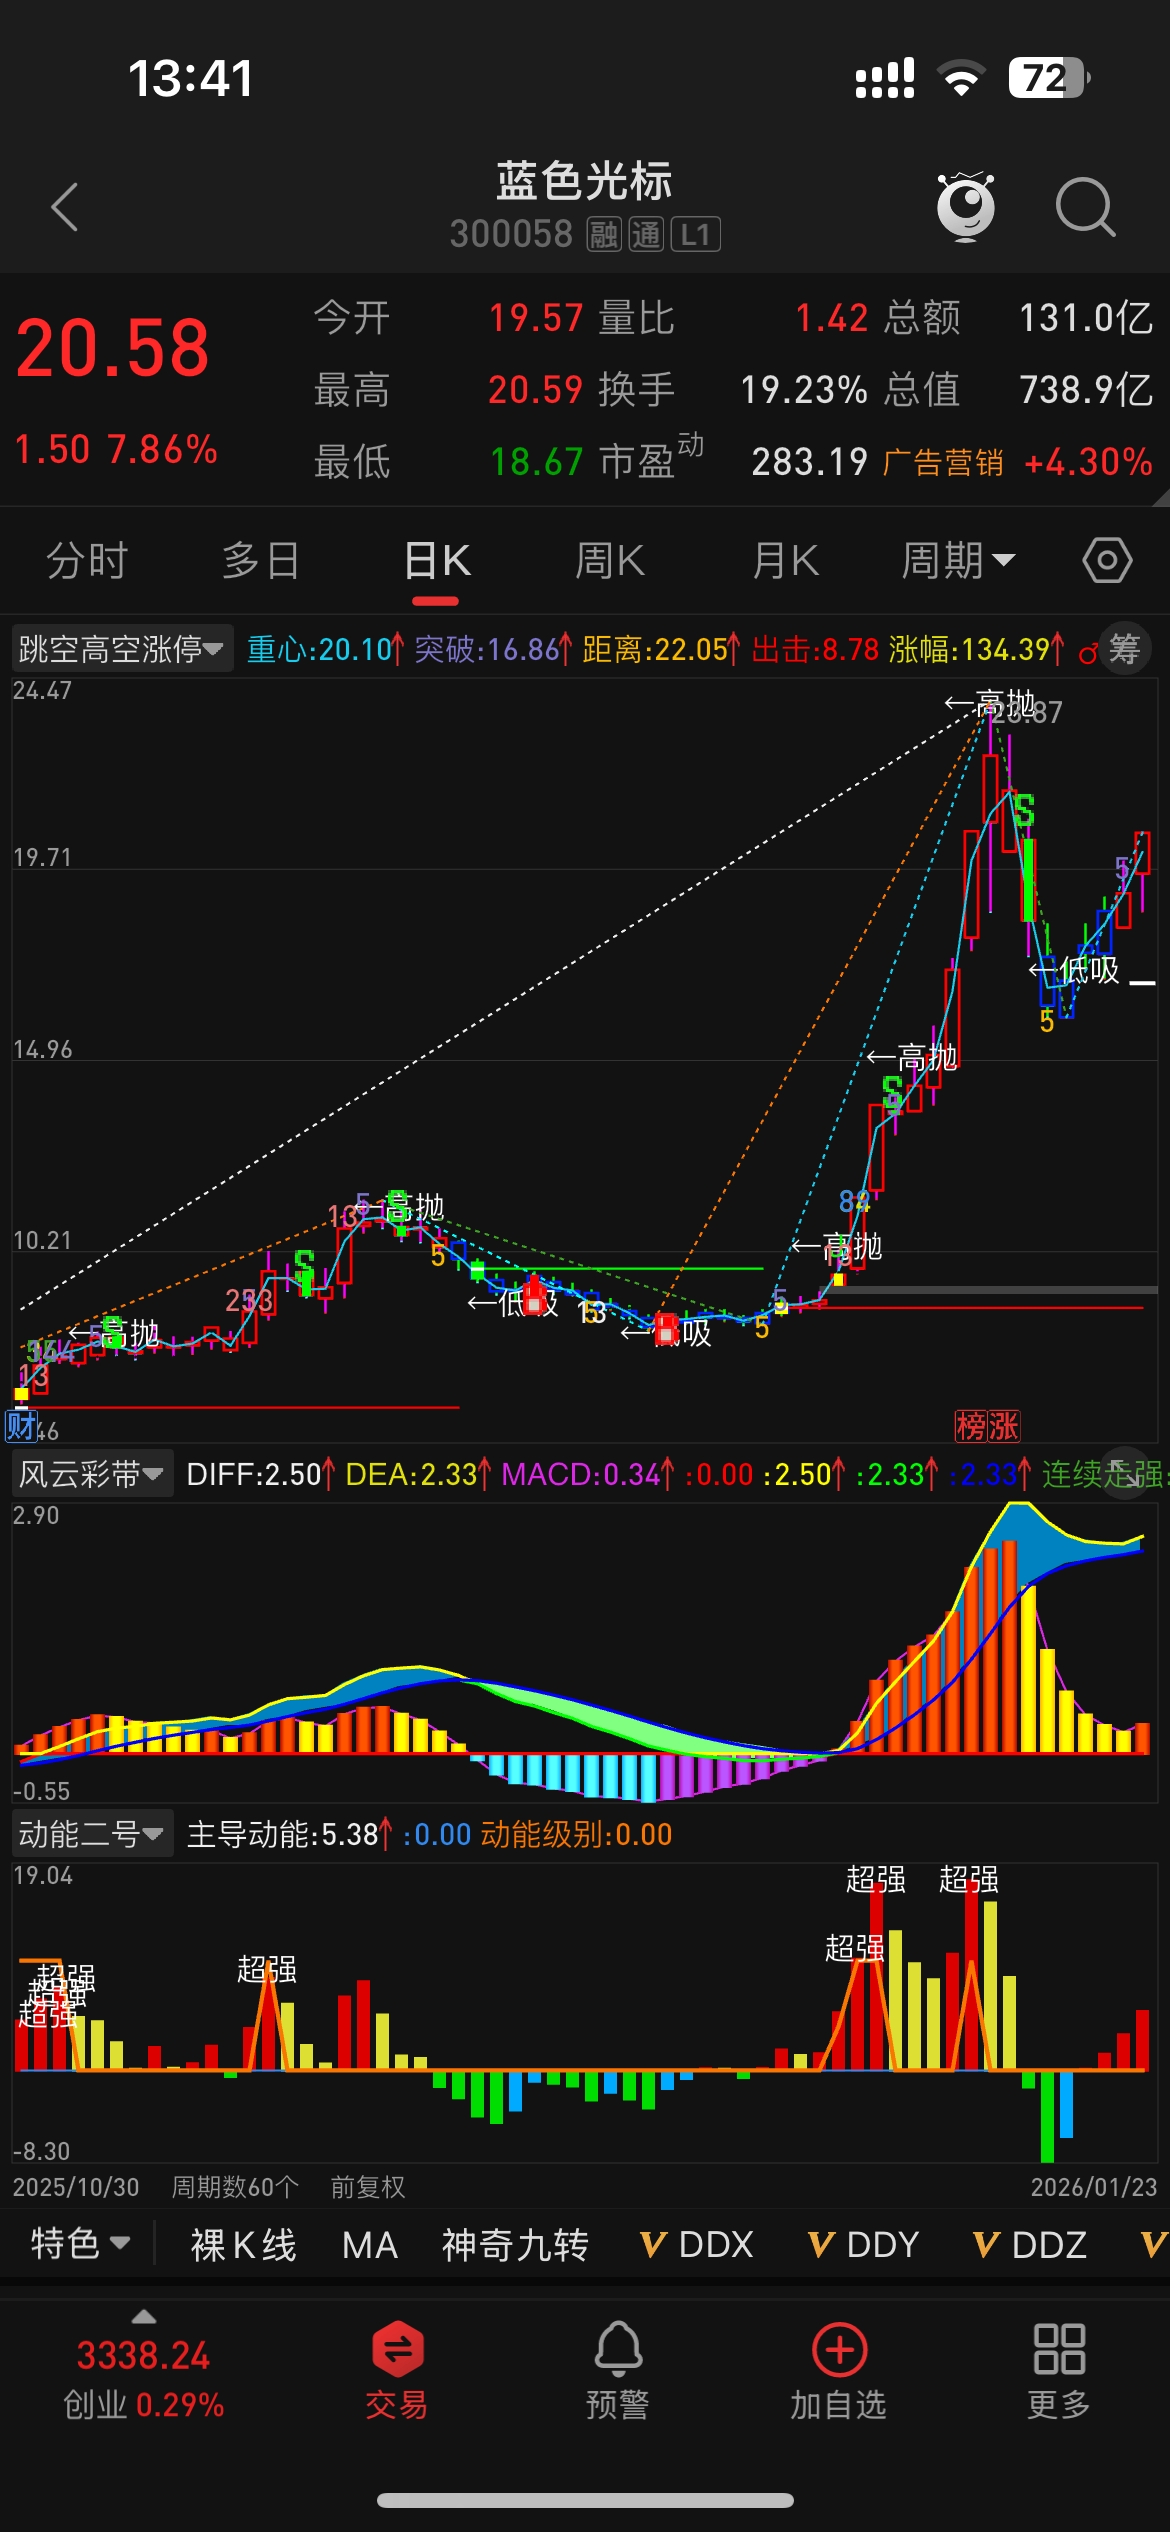Select the 日K daily chart tab
This screenshot has width=1170, height=2532.
pyautogui.click(x=436, y=560)
